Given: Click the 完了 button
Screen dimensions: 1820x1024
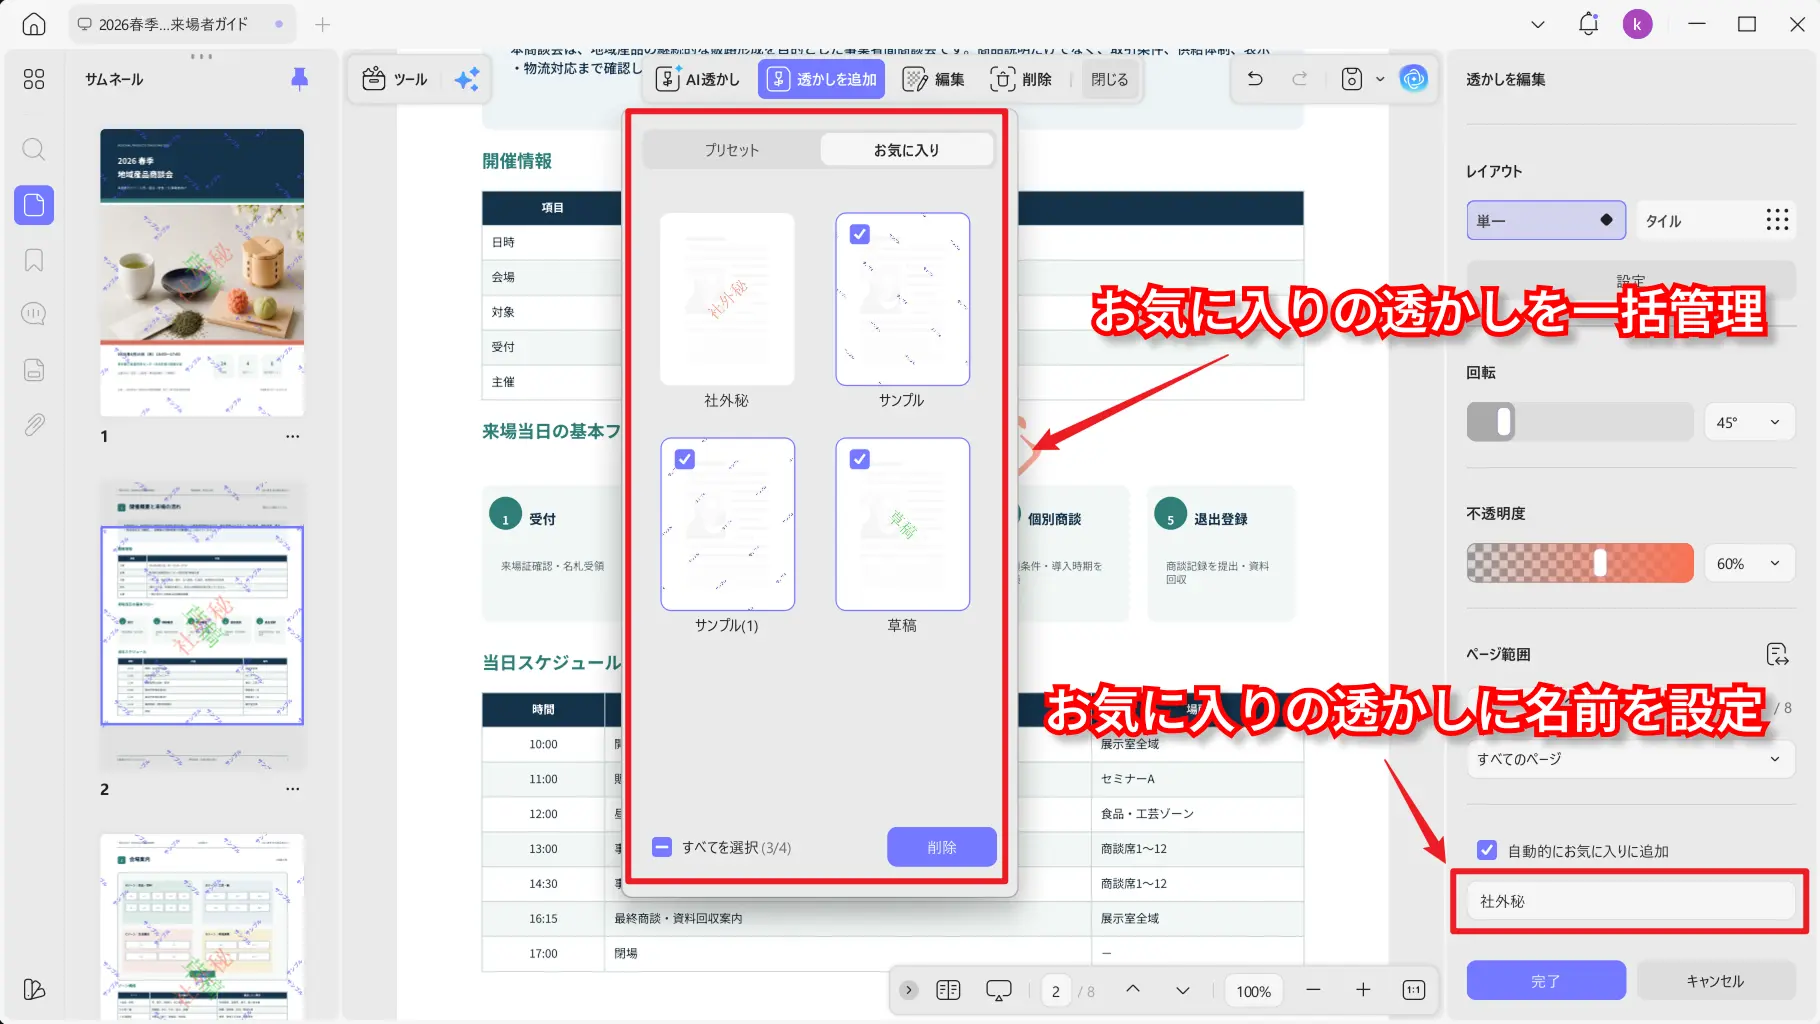Looking at the screenshot, I should coord(1546,981).
